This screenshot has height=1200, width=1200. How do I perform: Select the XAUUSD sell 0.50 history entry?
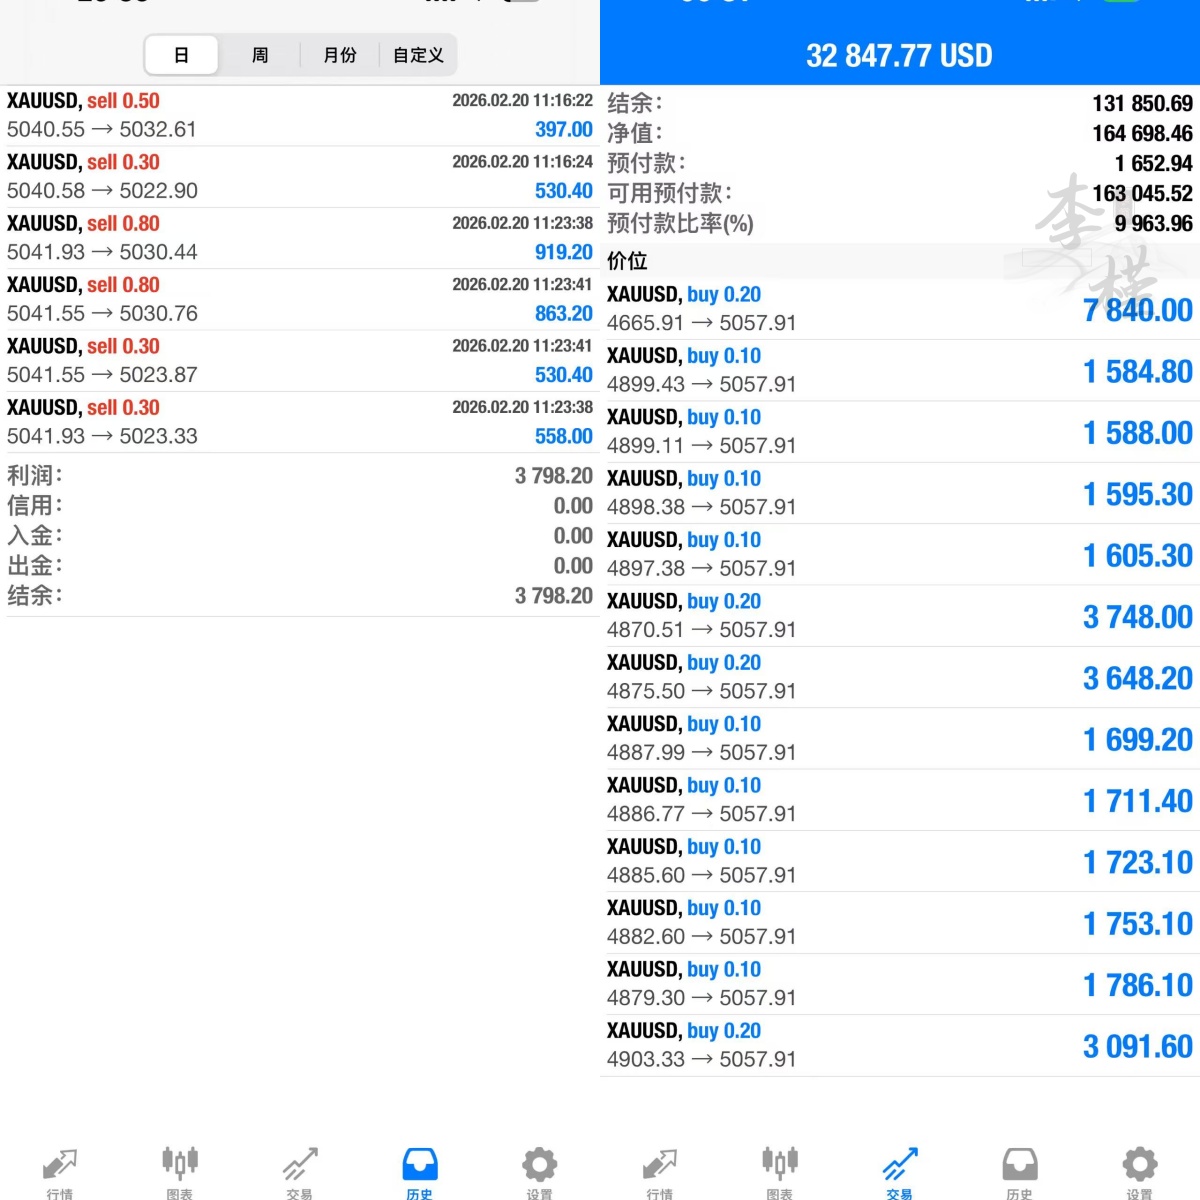300,114
